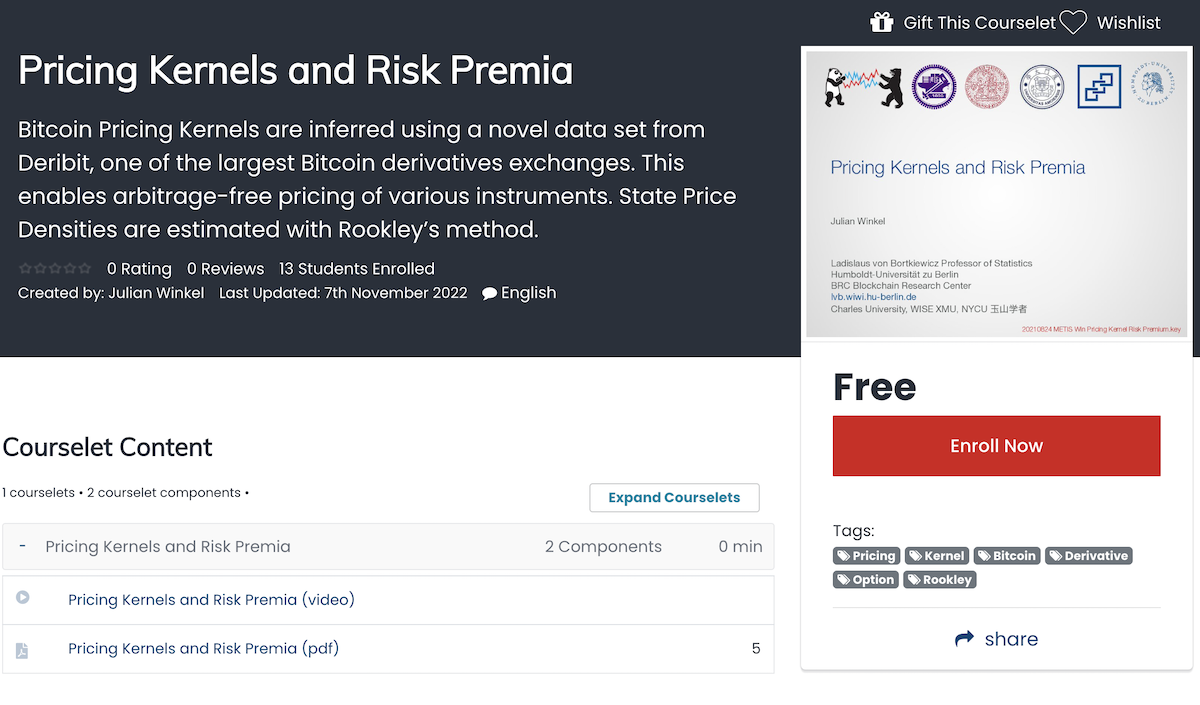The width and height of the screenshot is (1200, 705).
Task: Select the Option tag
Action: [866, 580]
